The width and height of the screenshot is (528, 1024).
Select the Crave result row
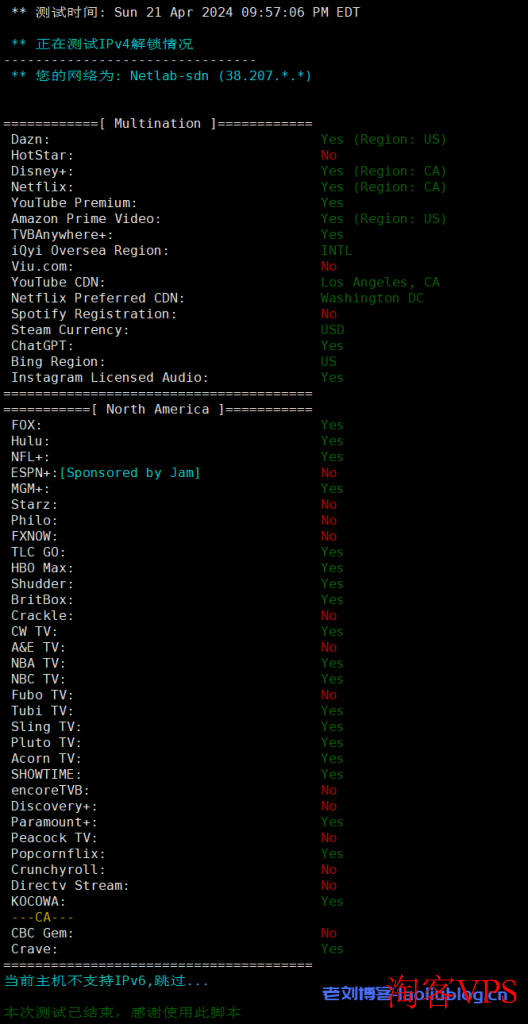[177, 949]
